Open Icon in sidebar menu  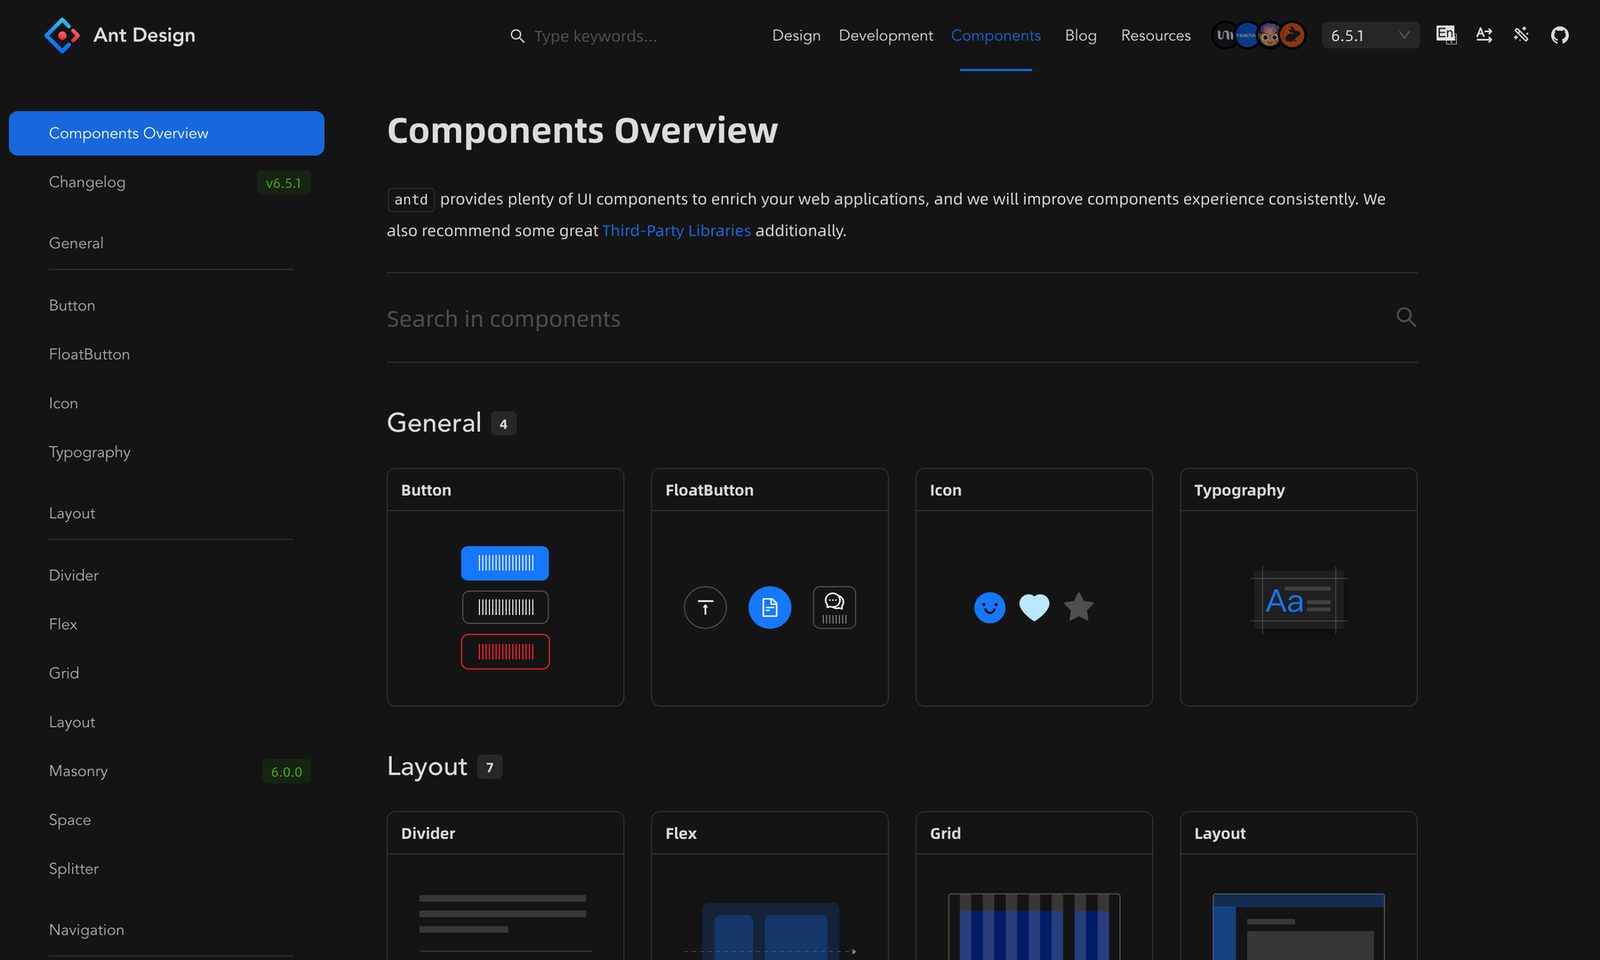[166, 403]
